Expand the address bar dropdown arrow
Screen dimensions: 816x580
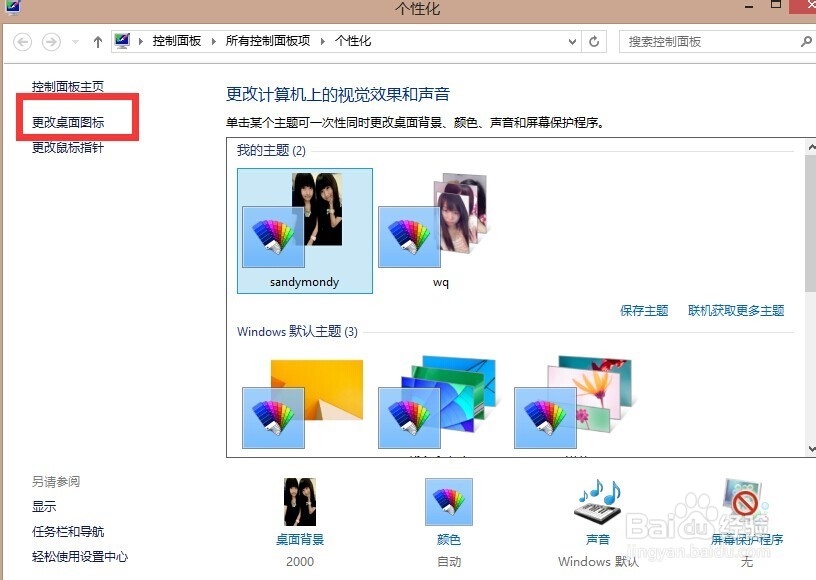coord(570,41)
